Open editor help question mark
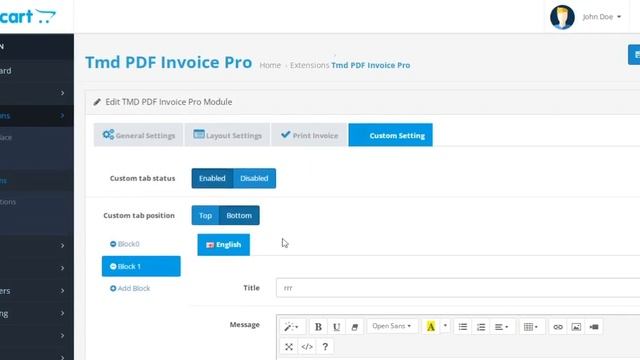This screenshot has height=360, width=640. (x=325, y=347)
